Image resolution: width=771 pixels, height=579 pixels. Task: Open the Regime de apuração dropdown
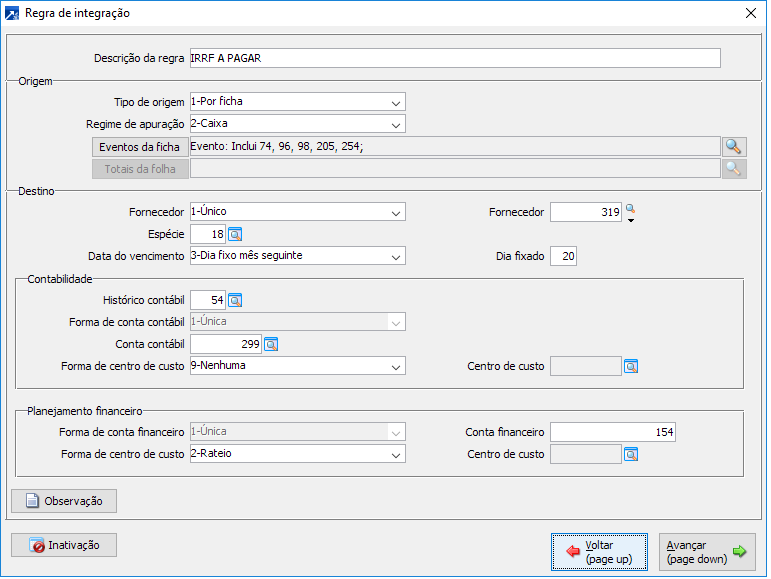[x=397, y=124]
